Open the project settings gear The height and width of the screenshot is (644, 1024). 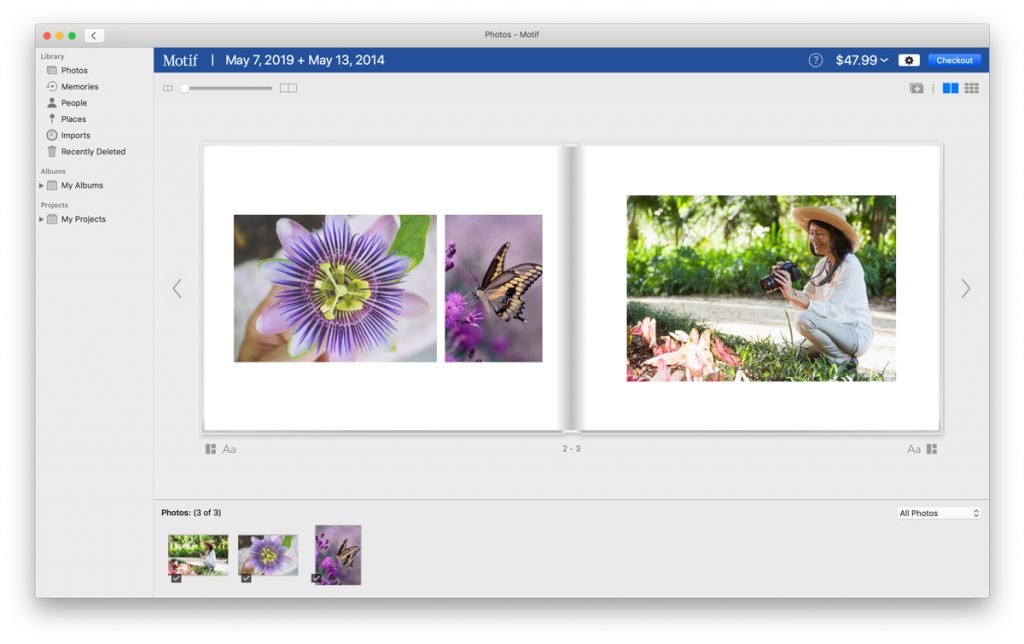(x=908, y=60)
